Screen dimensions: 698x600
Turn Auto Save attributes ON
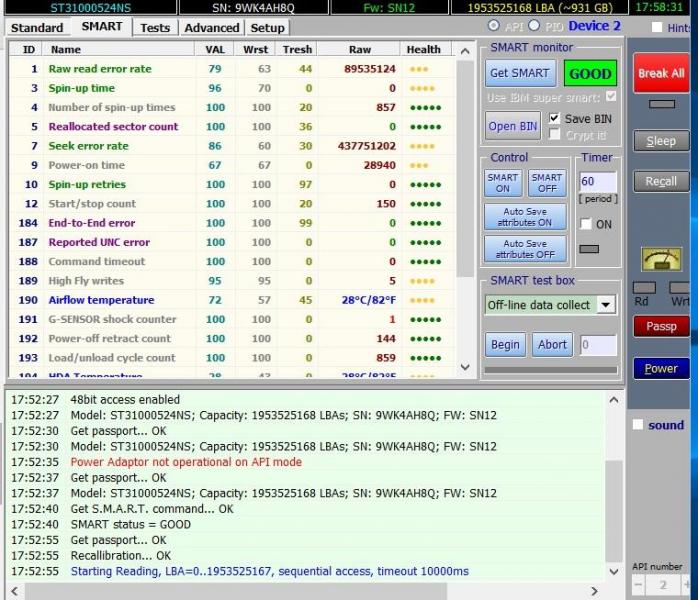tap(525, 217)
